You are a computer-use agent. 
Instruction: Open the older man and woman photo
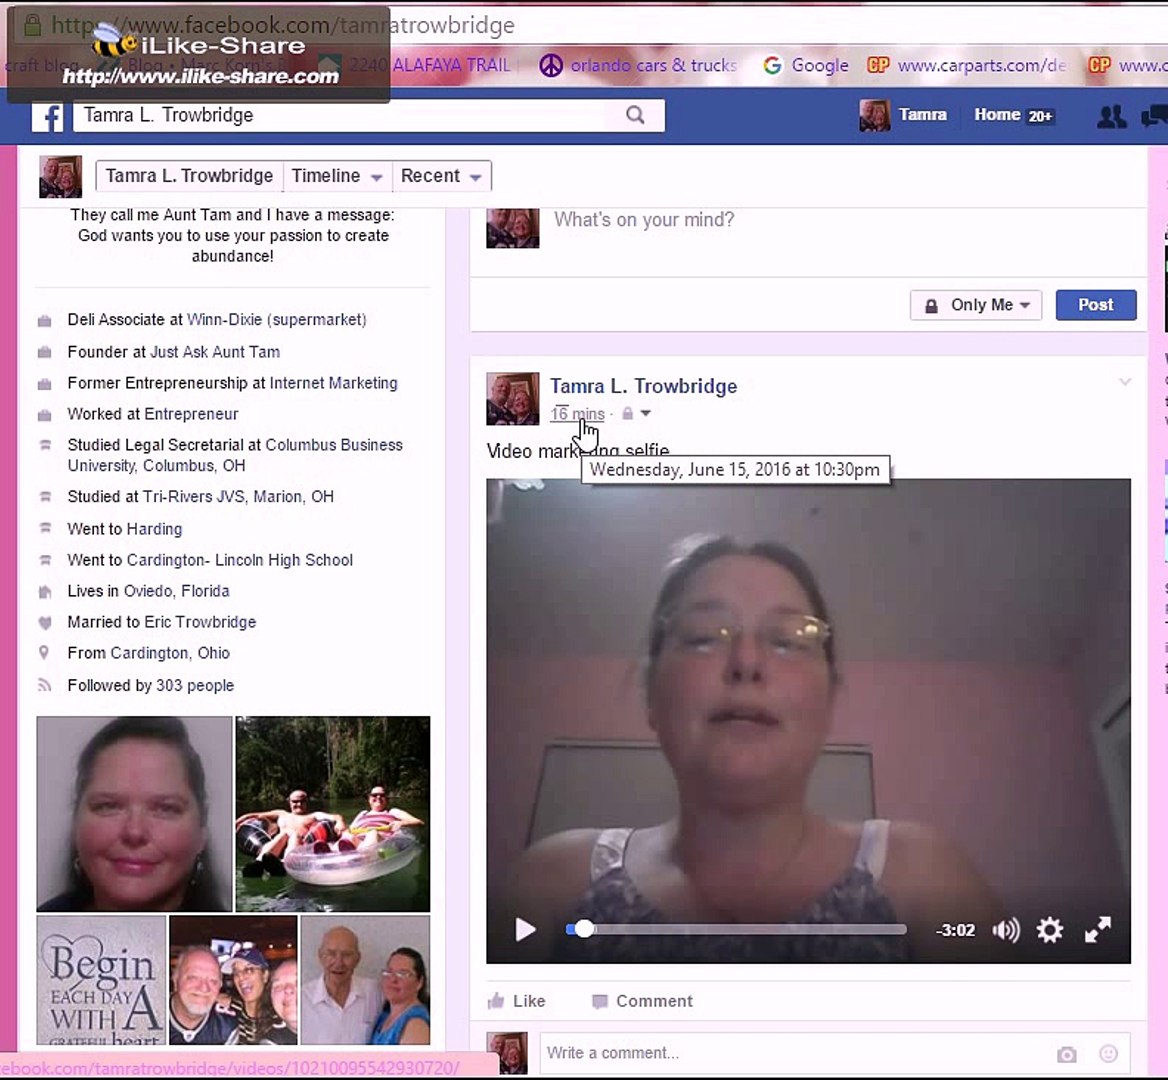(x=365, y=980)
